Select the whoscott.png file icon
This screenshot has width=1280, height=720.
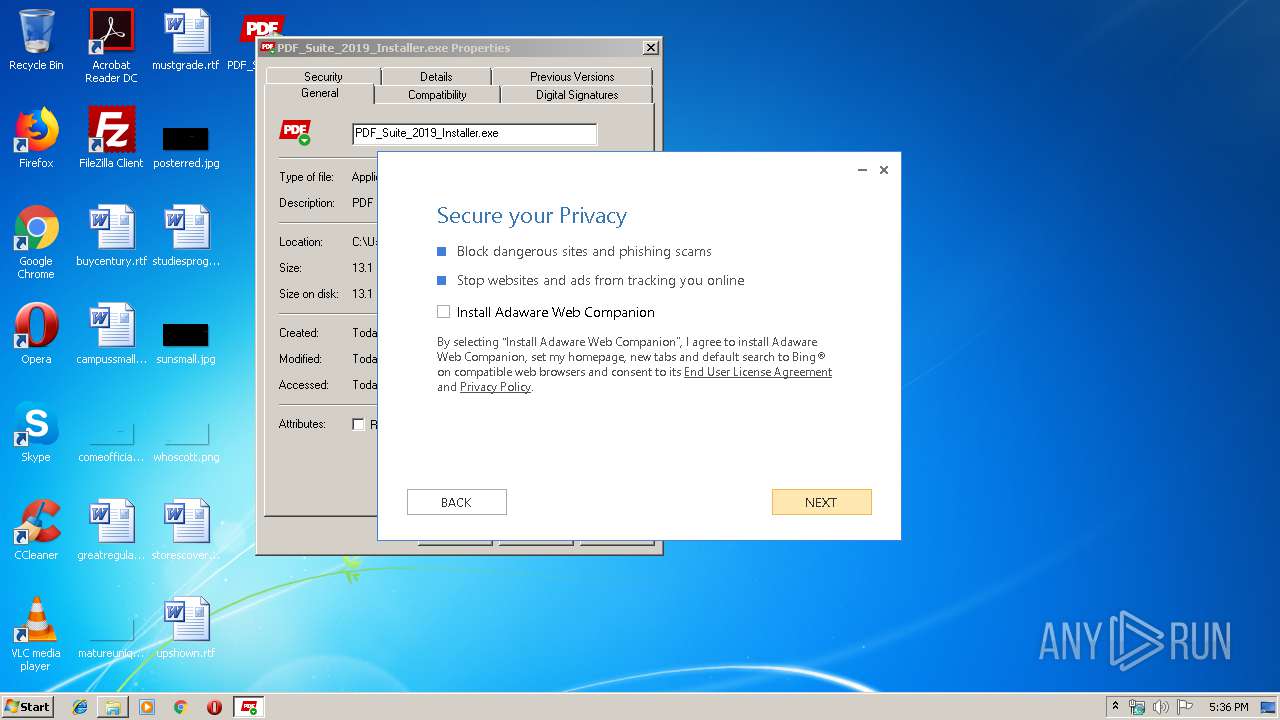(186, 440)
